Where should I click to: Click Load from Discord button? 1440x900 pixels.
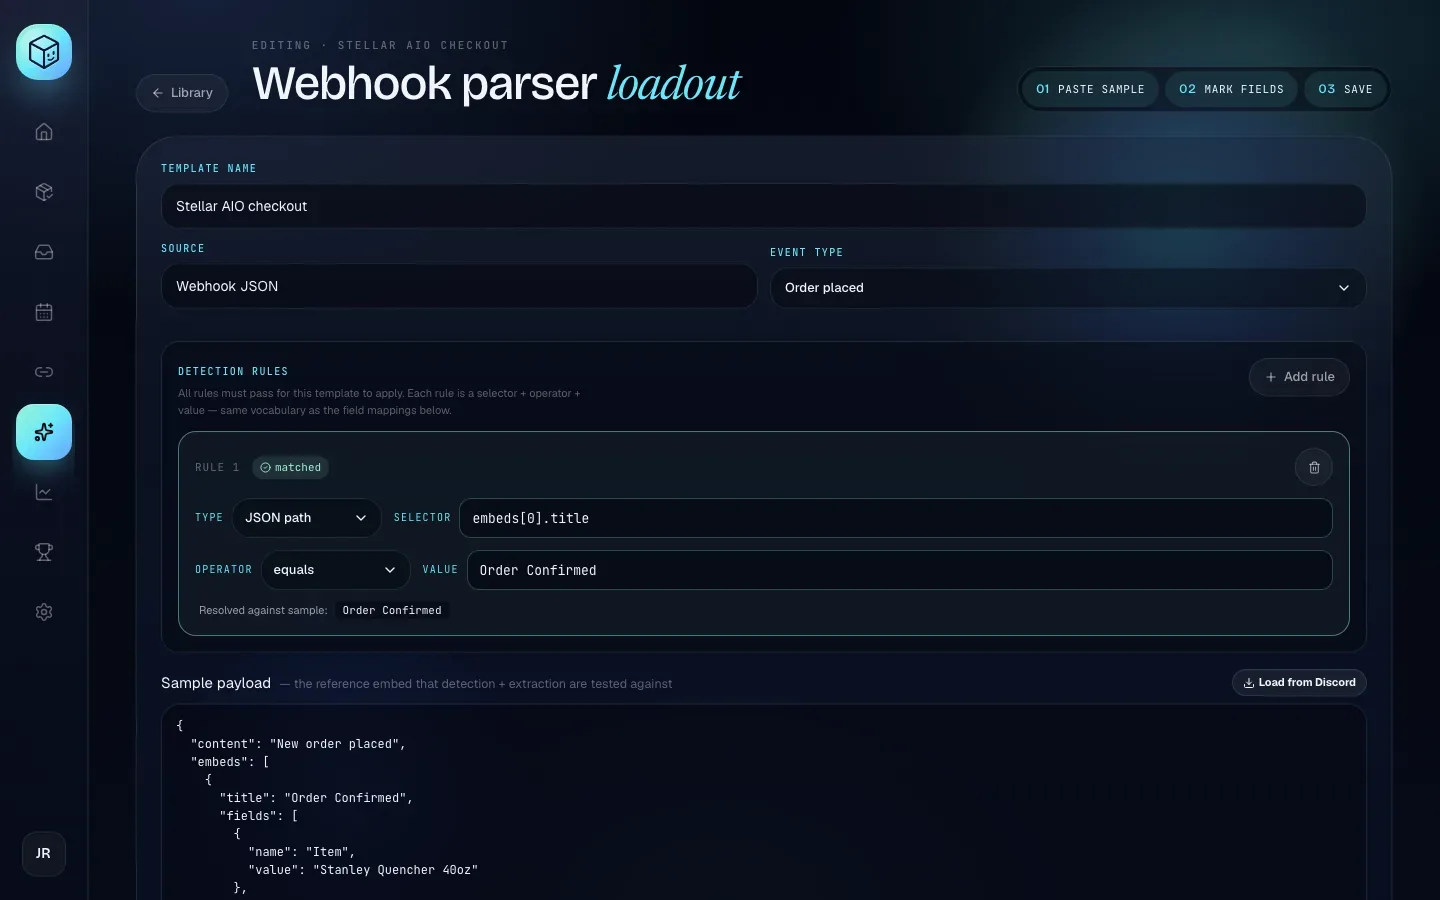pyautogui.click(x=1299, y=682)
